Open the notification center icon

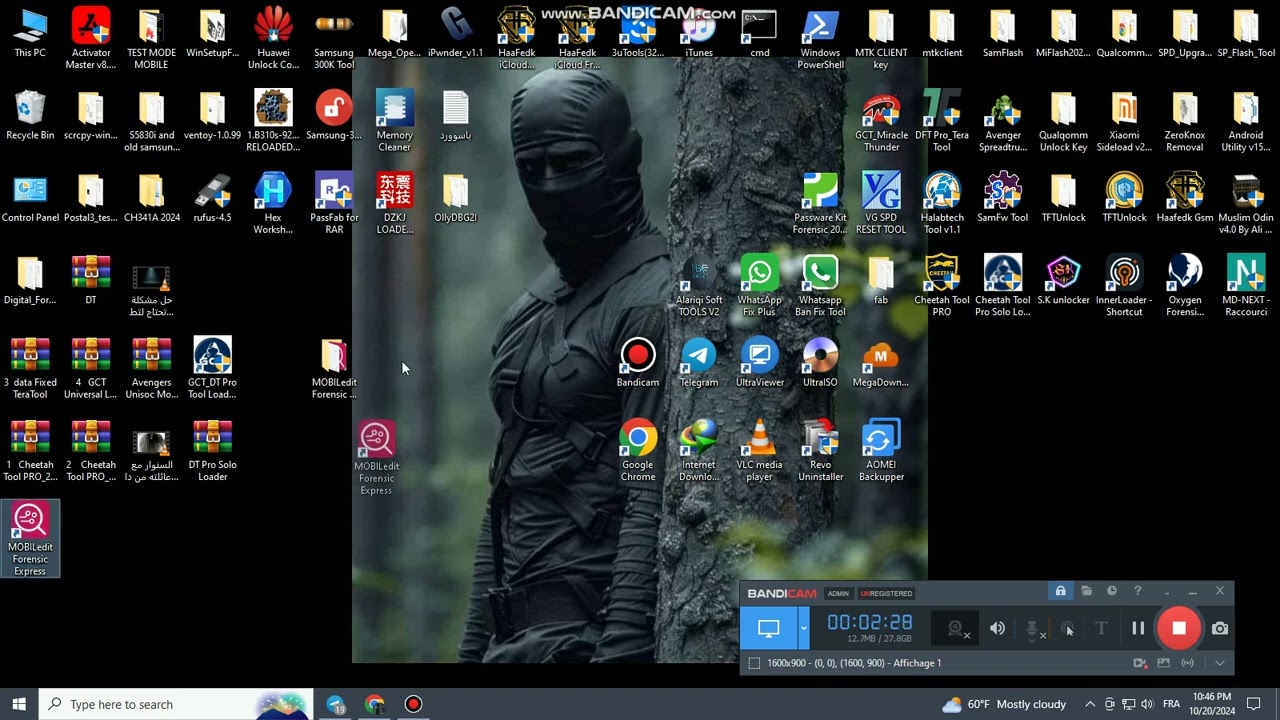[x=1254, y=704]
